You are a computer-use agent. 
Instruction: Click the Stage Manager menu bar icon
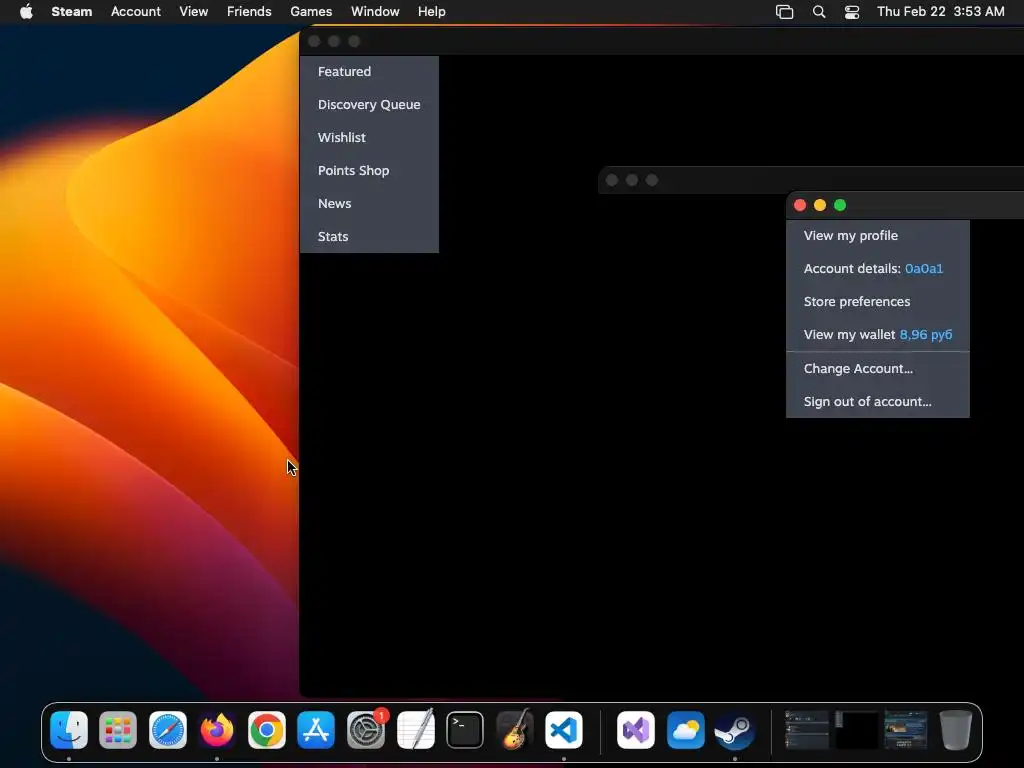[784, 11]
